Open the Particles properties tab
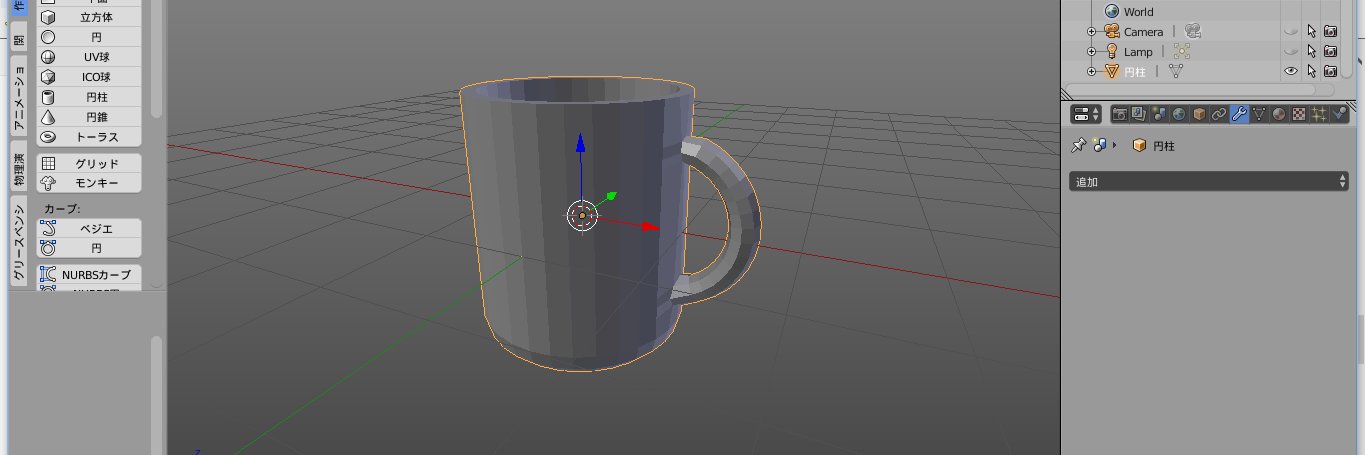 click(1320, 114)
